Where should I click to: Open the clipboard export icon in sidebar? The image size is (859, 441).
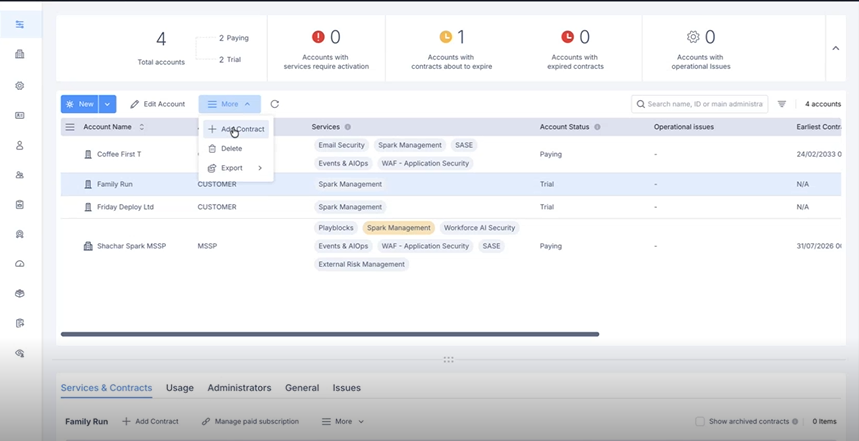point(20,323)
